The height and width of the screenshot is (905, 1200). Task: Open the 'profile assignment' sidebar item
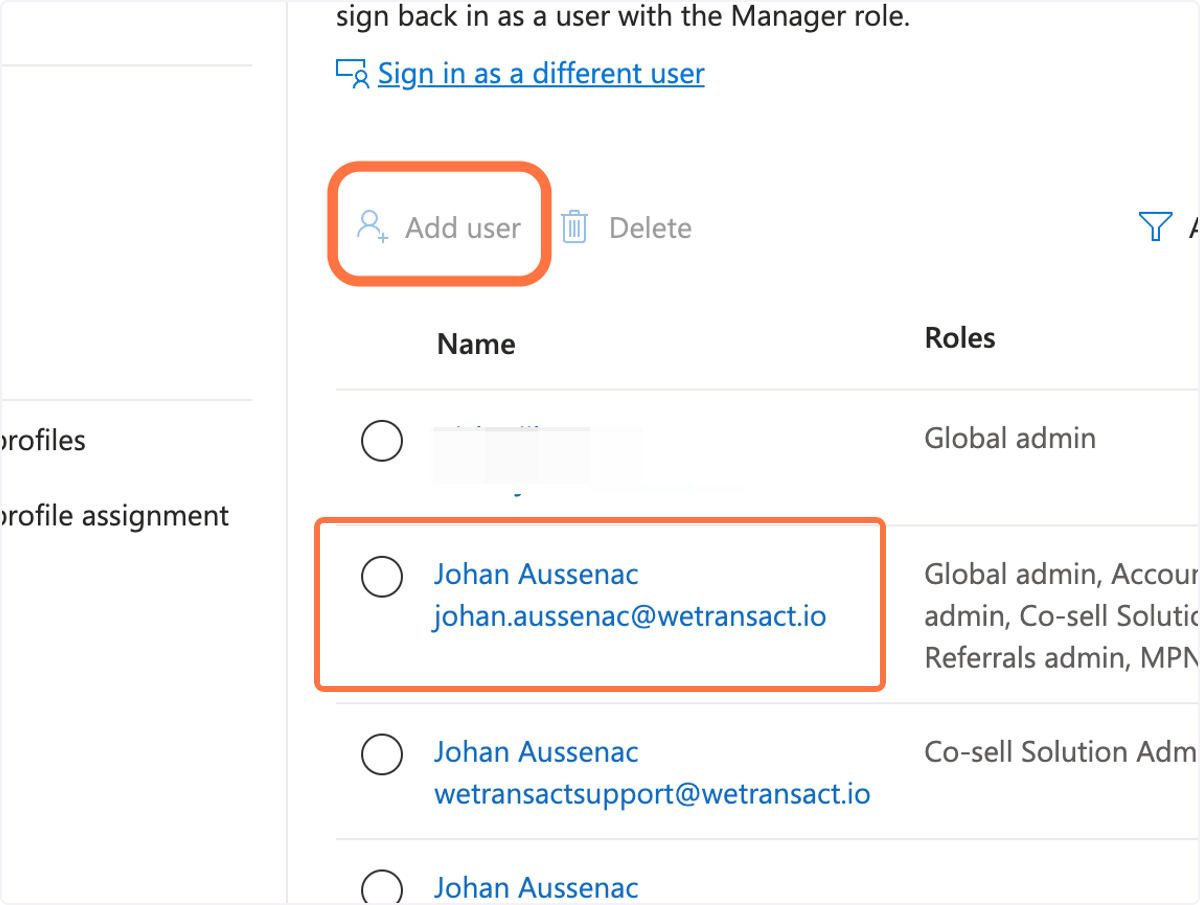(x=115, y=516)
